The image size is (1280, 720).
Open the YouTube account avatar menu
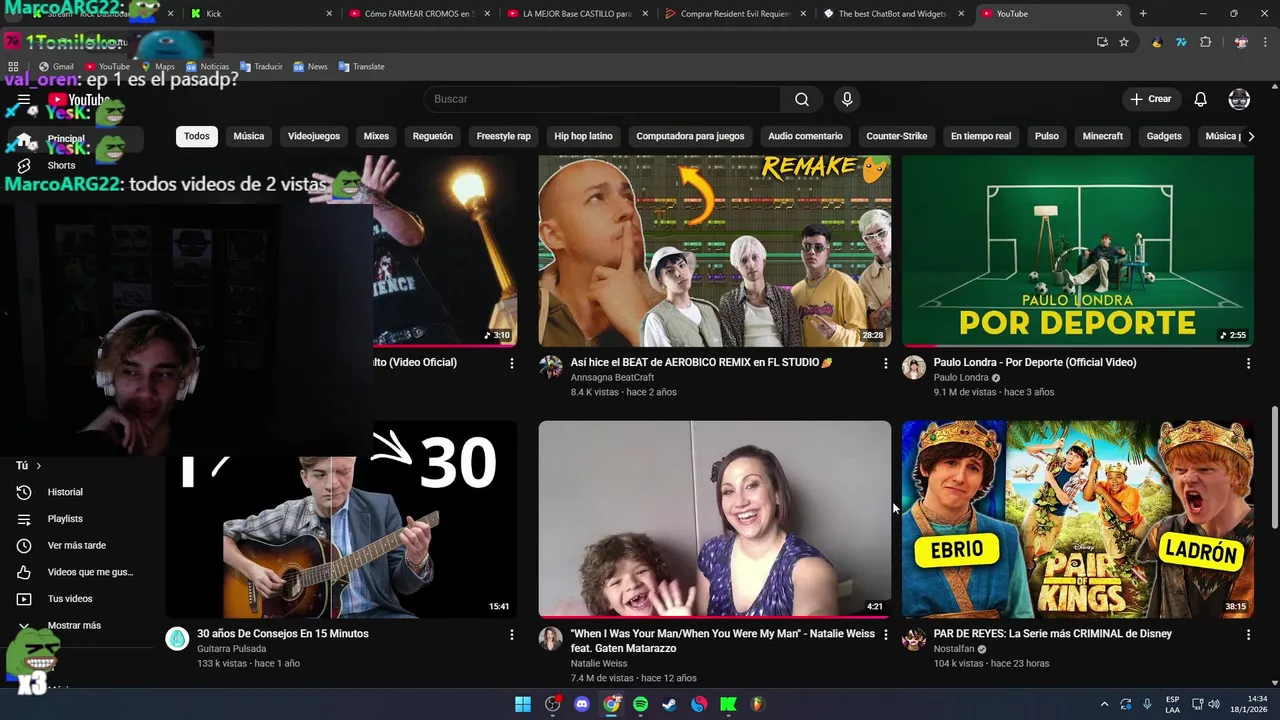[1239, 99]
